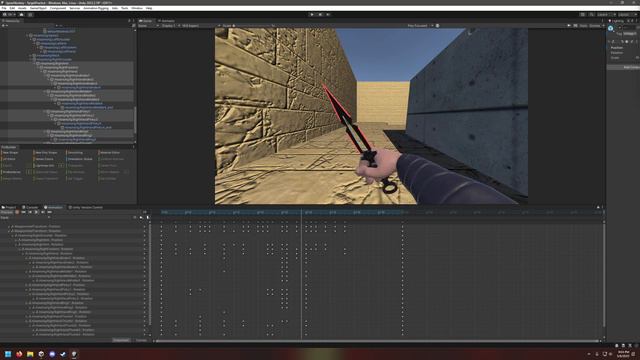Open the Animation Rigging menu
Viewport: 640px width, 360px height.
click(96, 8)
